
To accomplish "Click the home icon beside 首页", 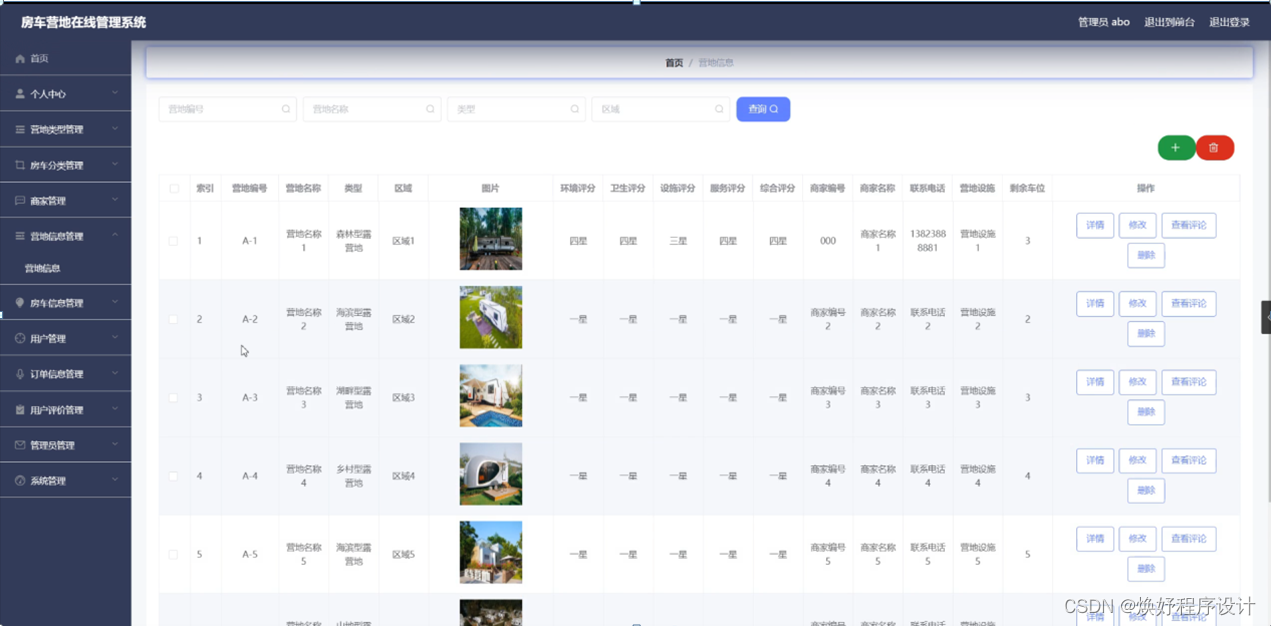I will point(20,59).
